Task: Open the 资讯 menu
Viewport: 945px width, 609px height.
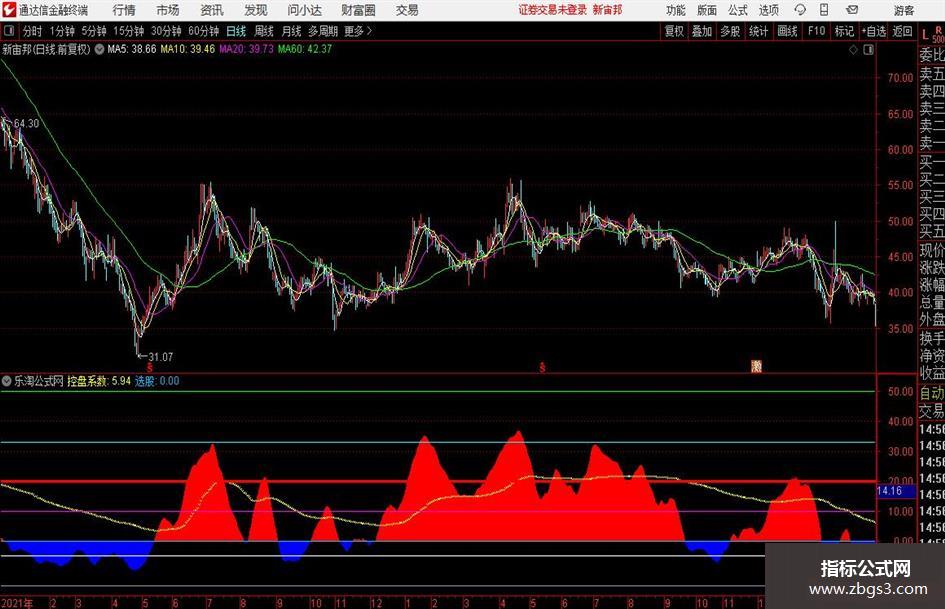Action: point(212,10)
